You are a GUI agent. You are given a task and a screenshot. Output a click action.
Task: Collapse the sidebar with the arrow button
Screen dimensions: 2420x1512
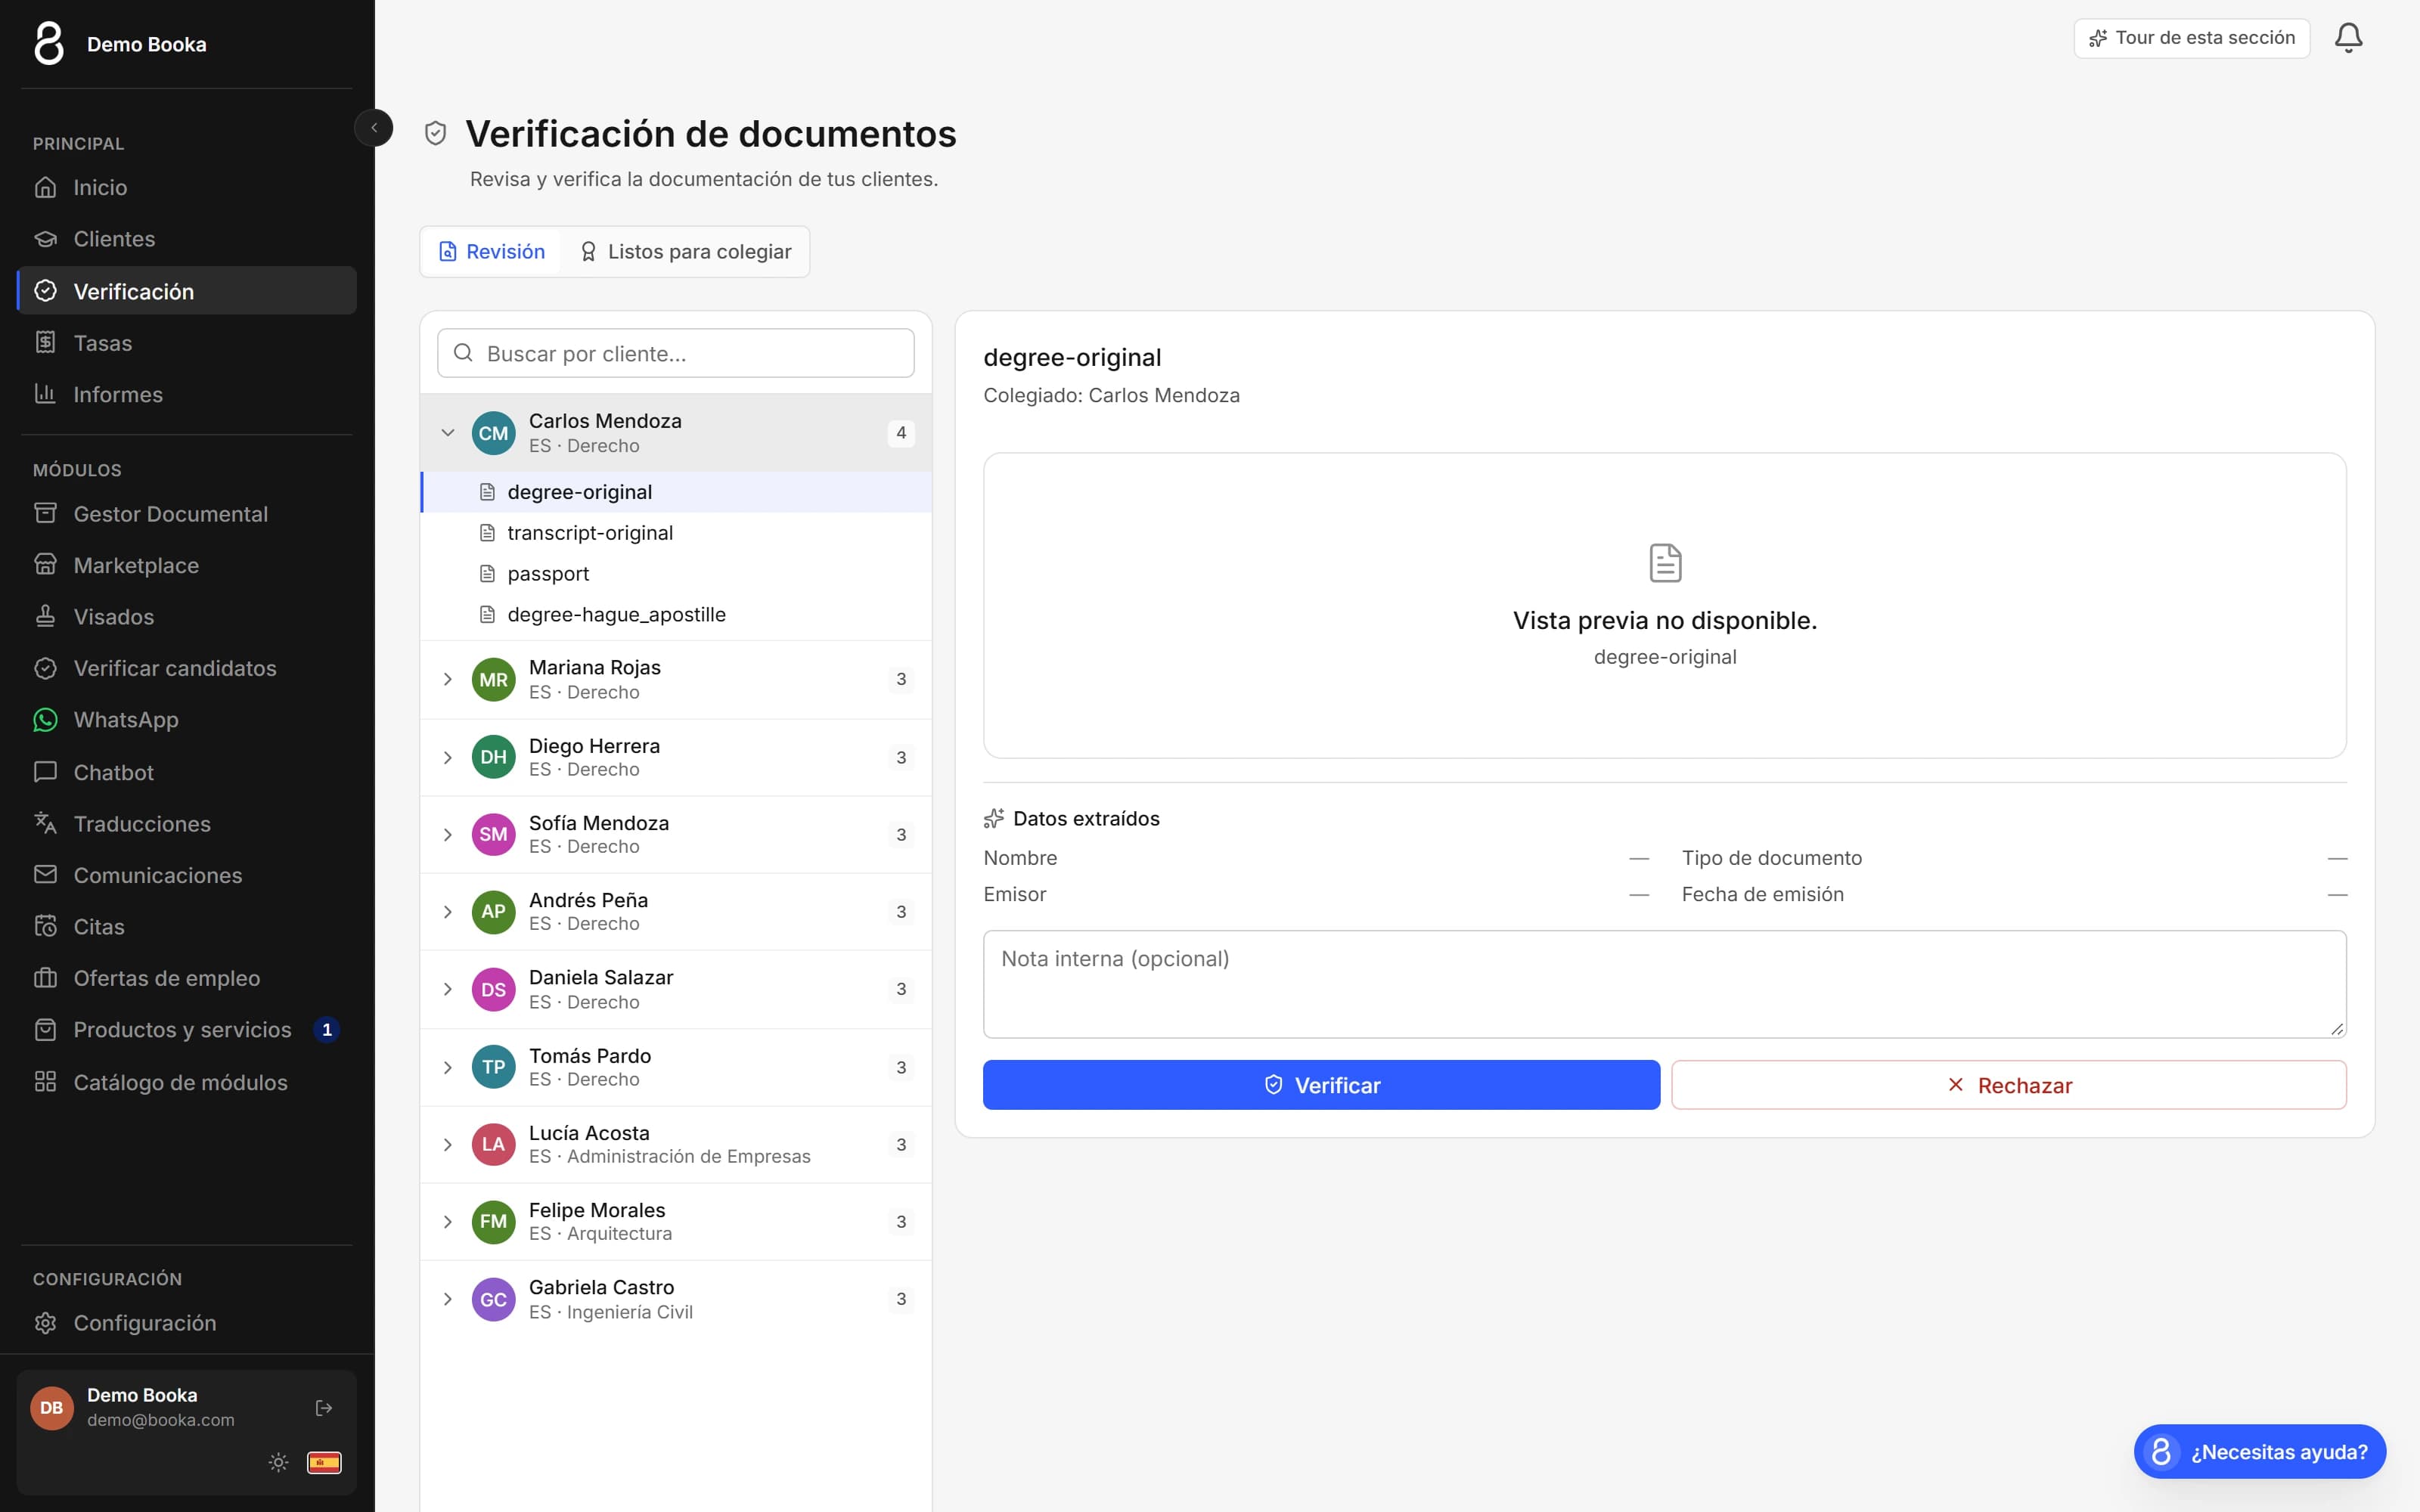tap(374, 128)
